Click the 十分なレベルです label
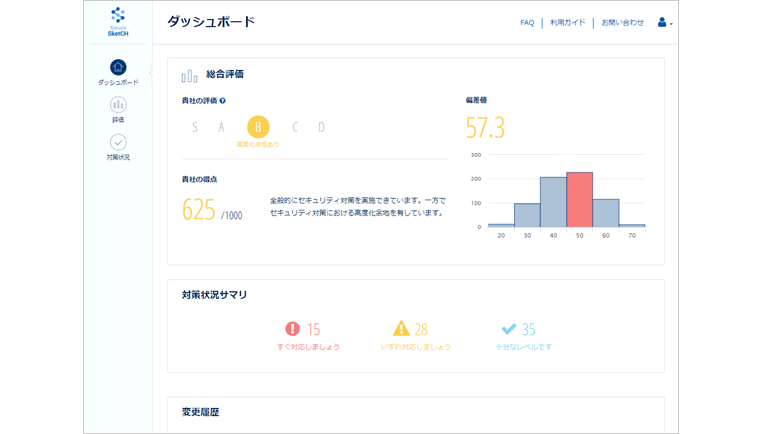Image resolution: width=762 pixels, height=434 pixels. pyautogui.click(x=523, y=347)
